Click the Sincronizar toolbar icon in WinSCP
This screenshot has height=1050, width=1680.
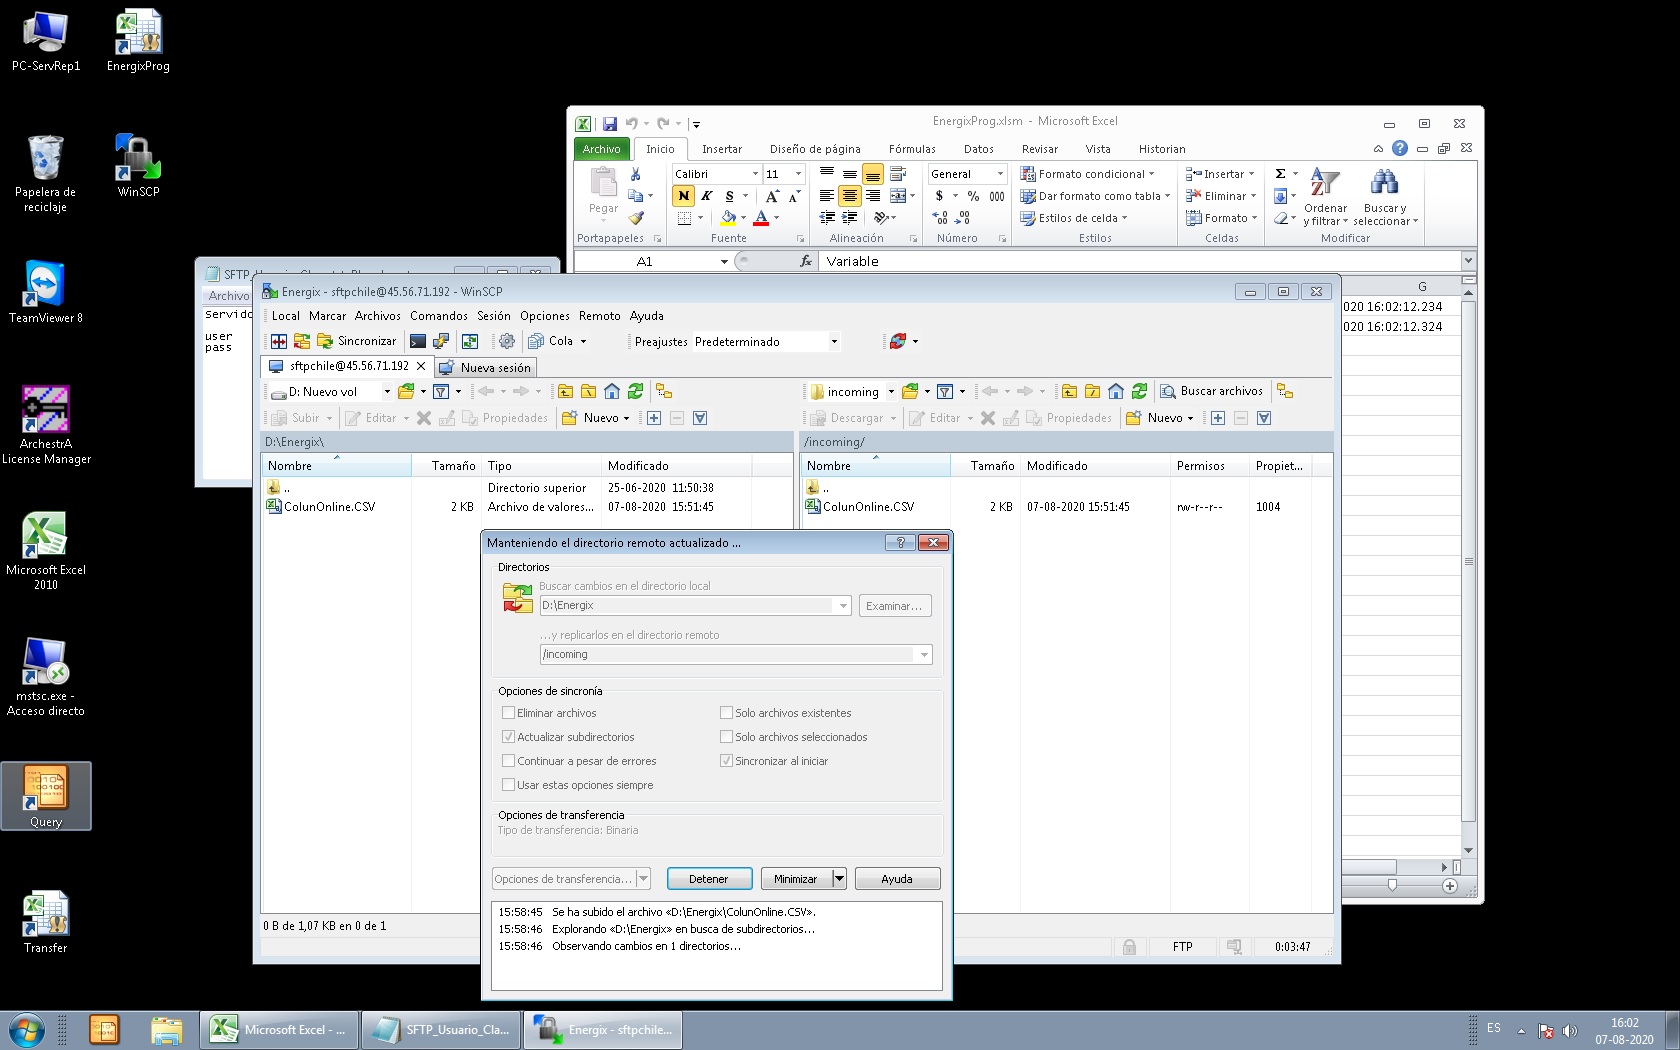click(x=325, y=341)
